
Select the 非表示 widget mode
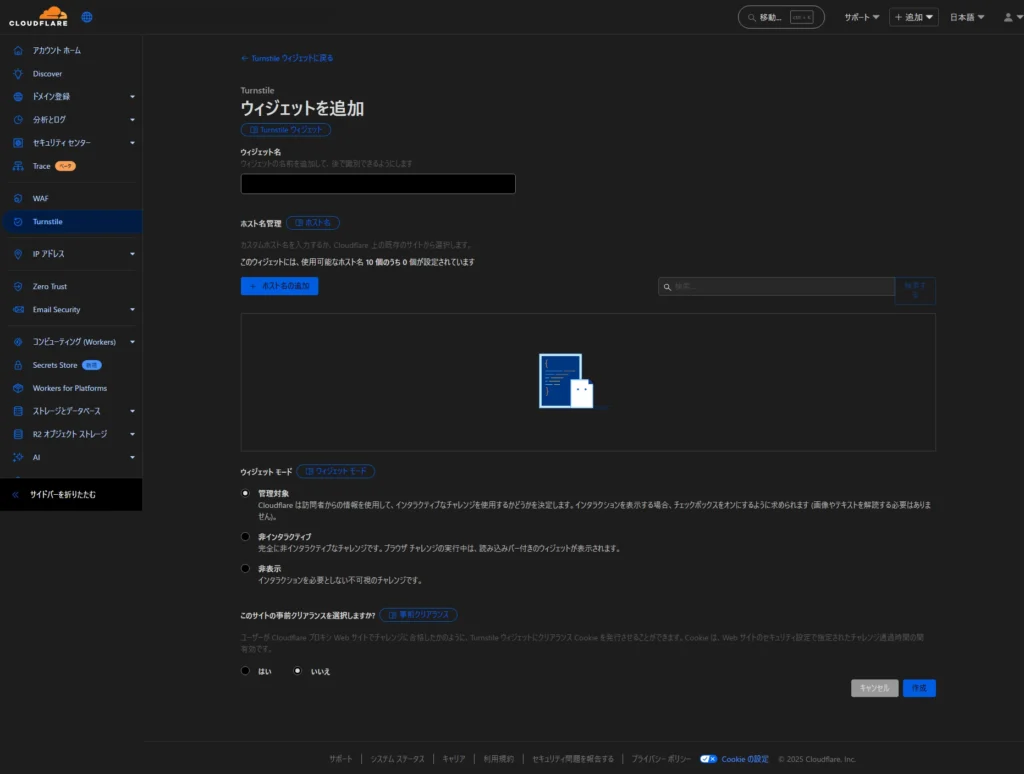[x=246, y=568]
